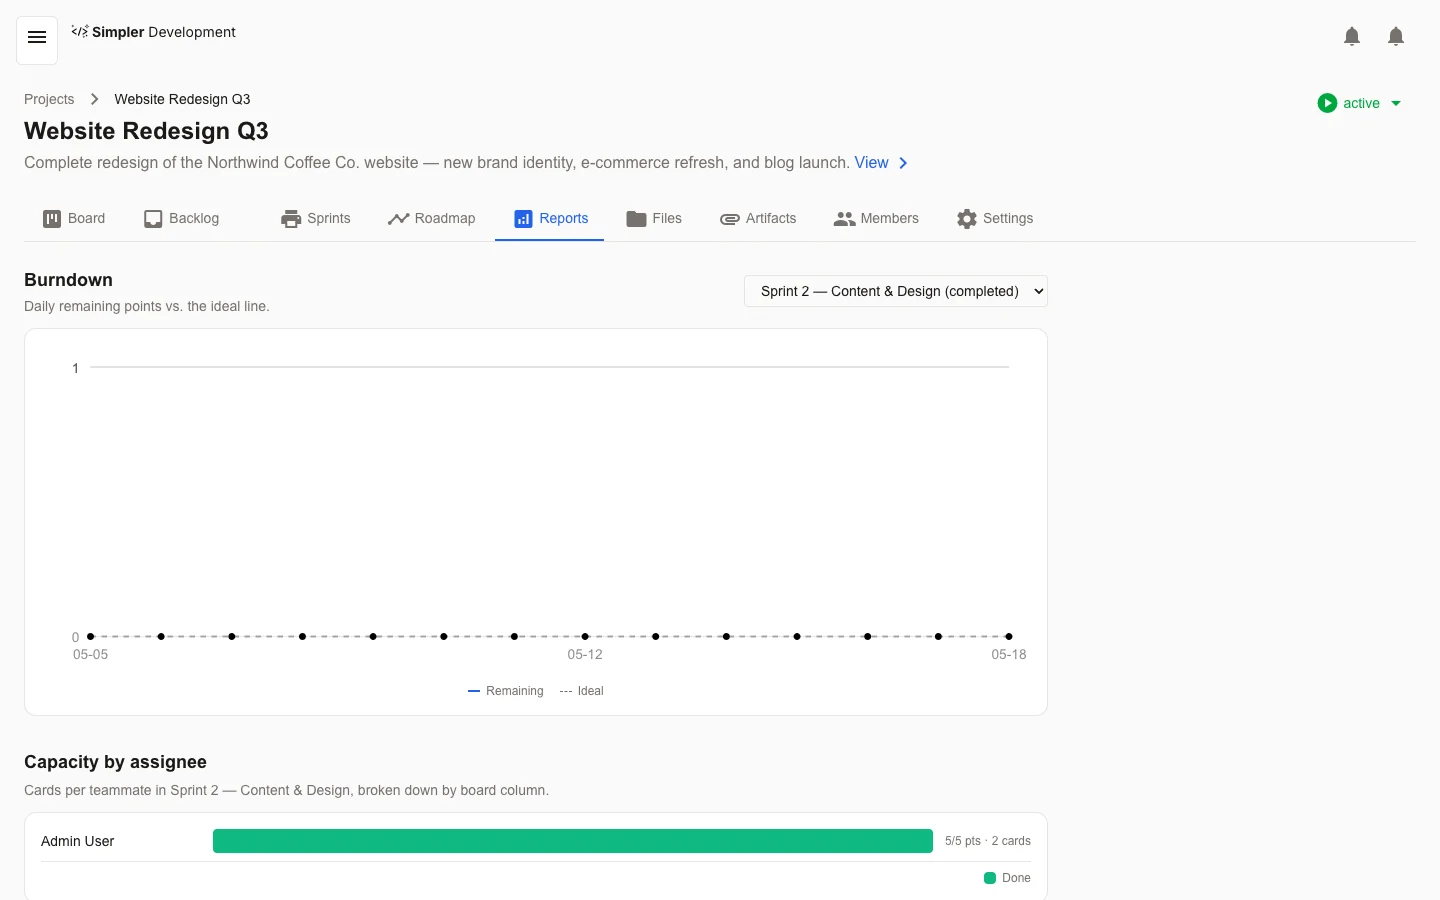Click the Admin User row name
The height and width of the screenshot is (900, 1440).
coord(78,841)
